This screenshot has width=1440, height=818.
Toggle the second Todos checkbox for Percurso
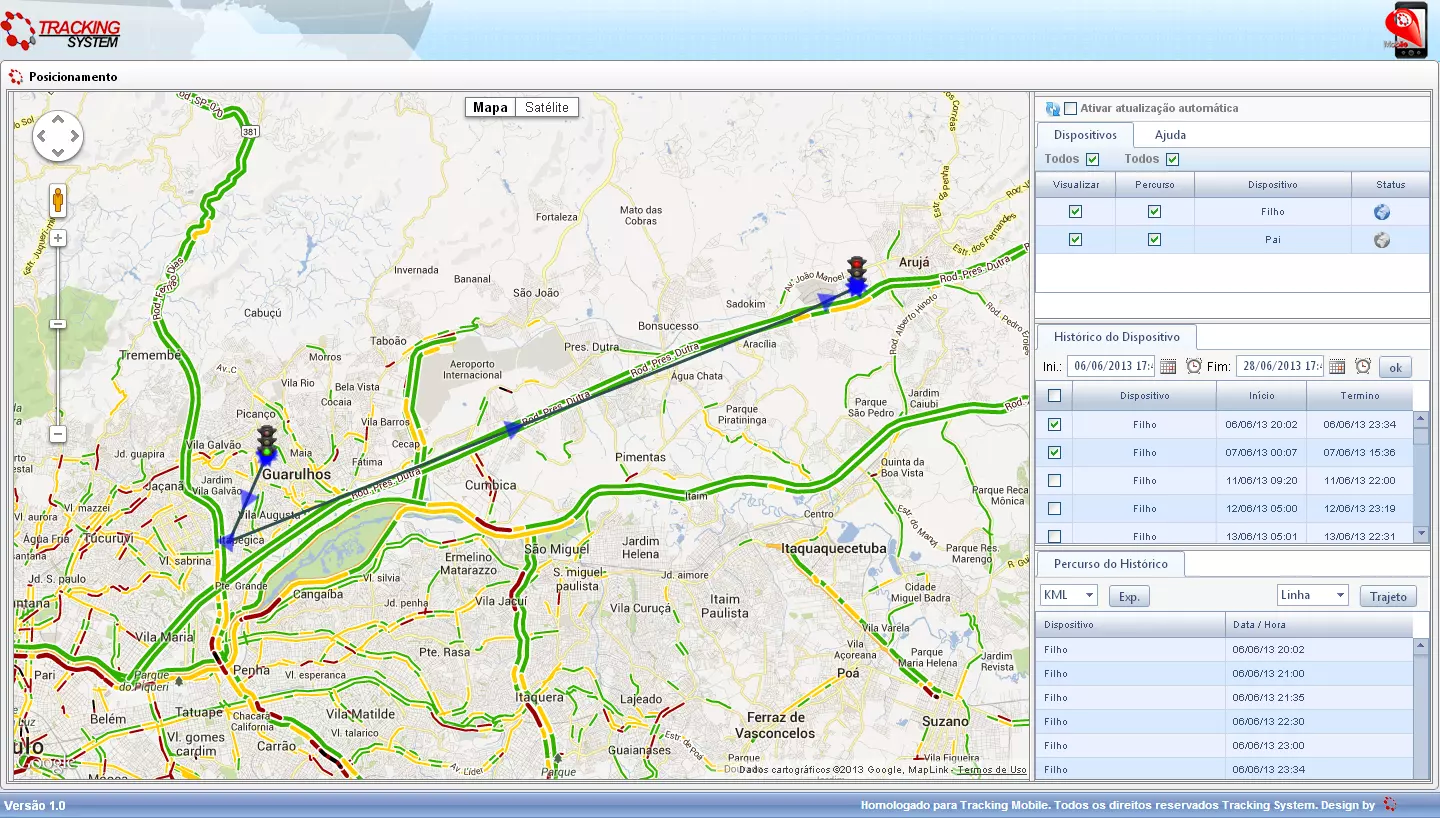pos(1172,160)
